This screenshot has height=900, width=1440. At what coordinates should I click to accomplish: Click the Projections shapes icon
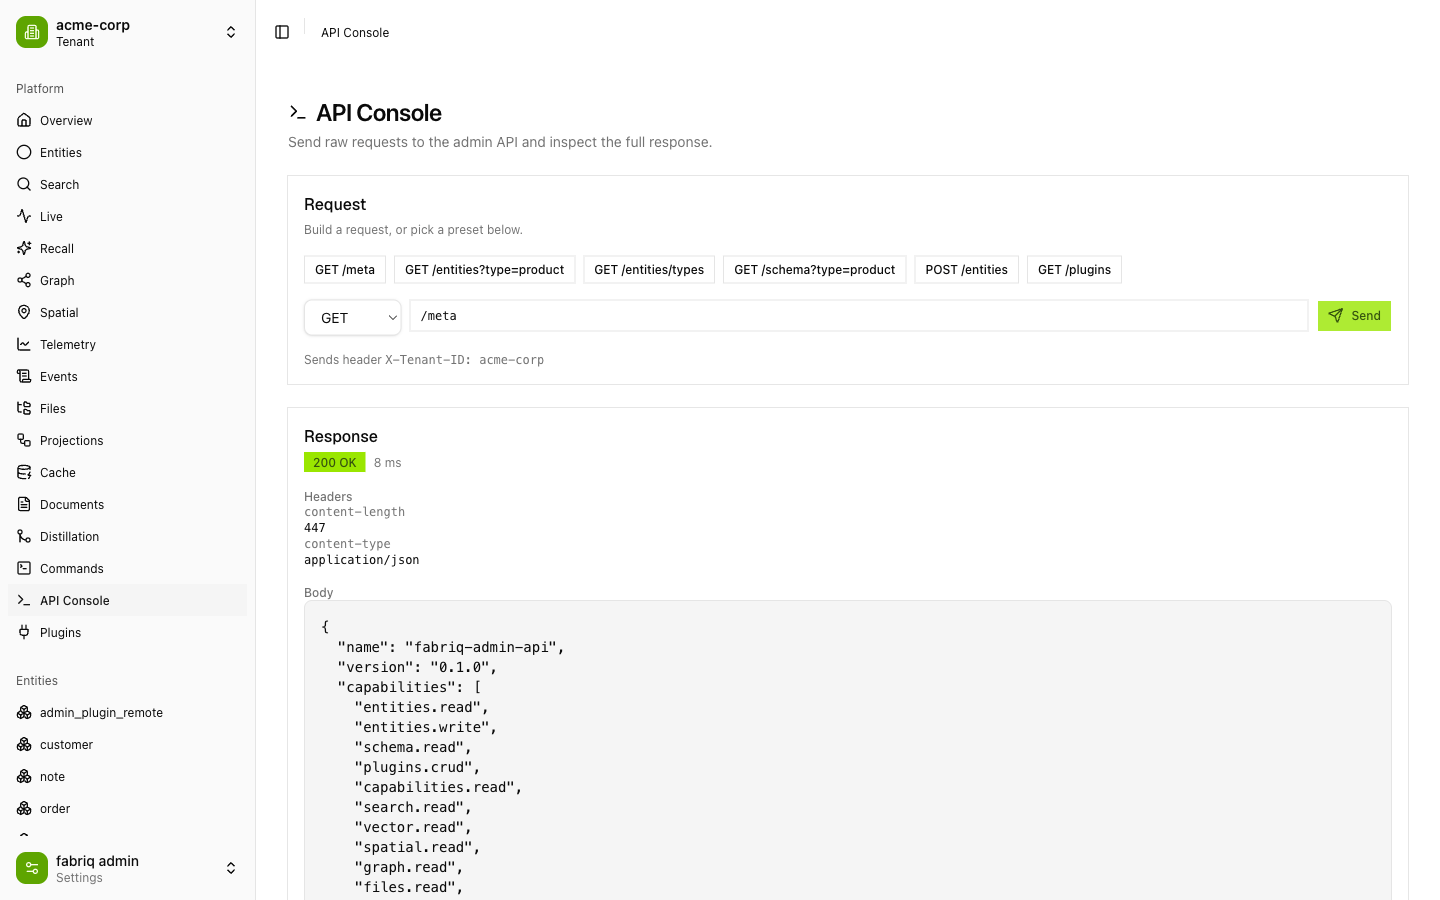click(24, 440)
